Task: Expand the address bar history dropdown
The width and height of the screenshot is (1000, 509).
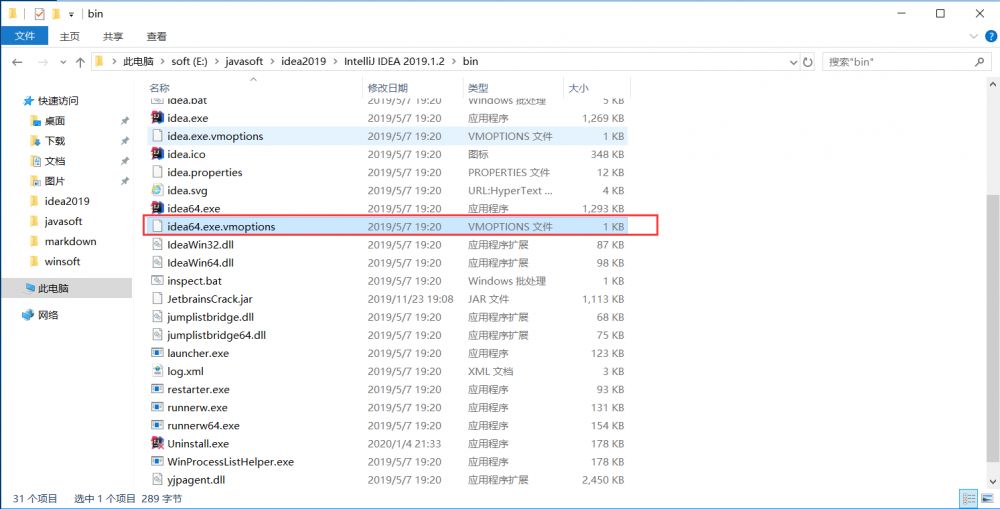Action: pyautogui.click(x=793, y=62)
